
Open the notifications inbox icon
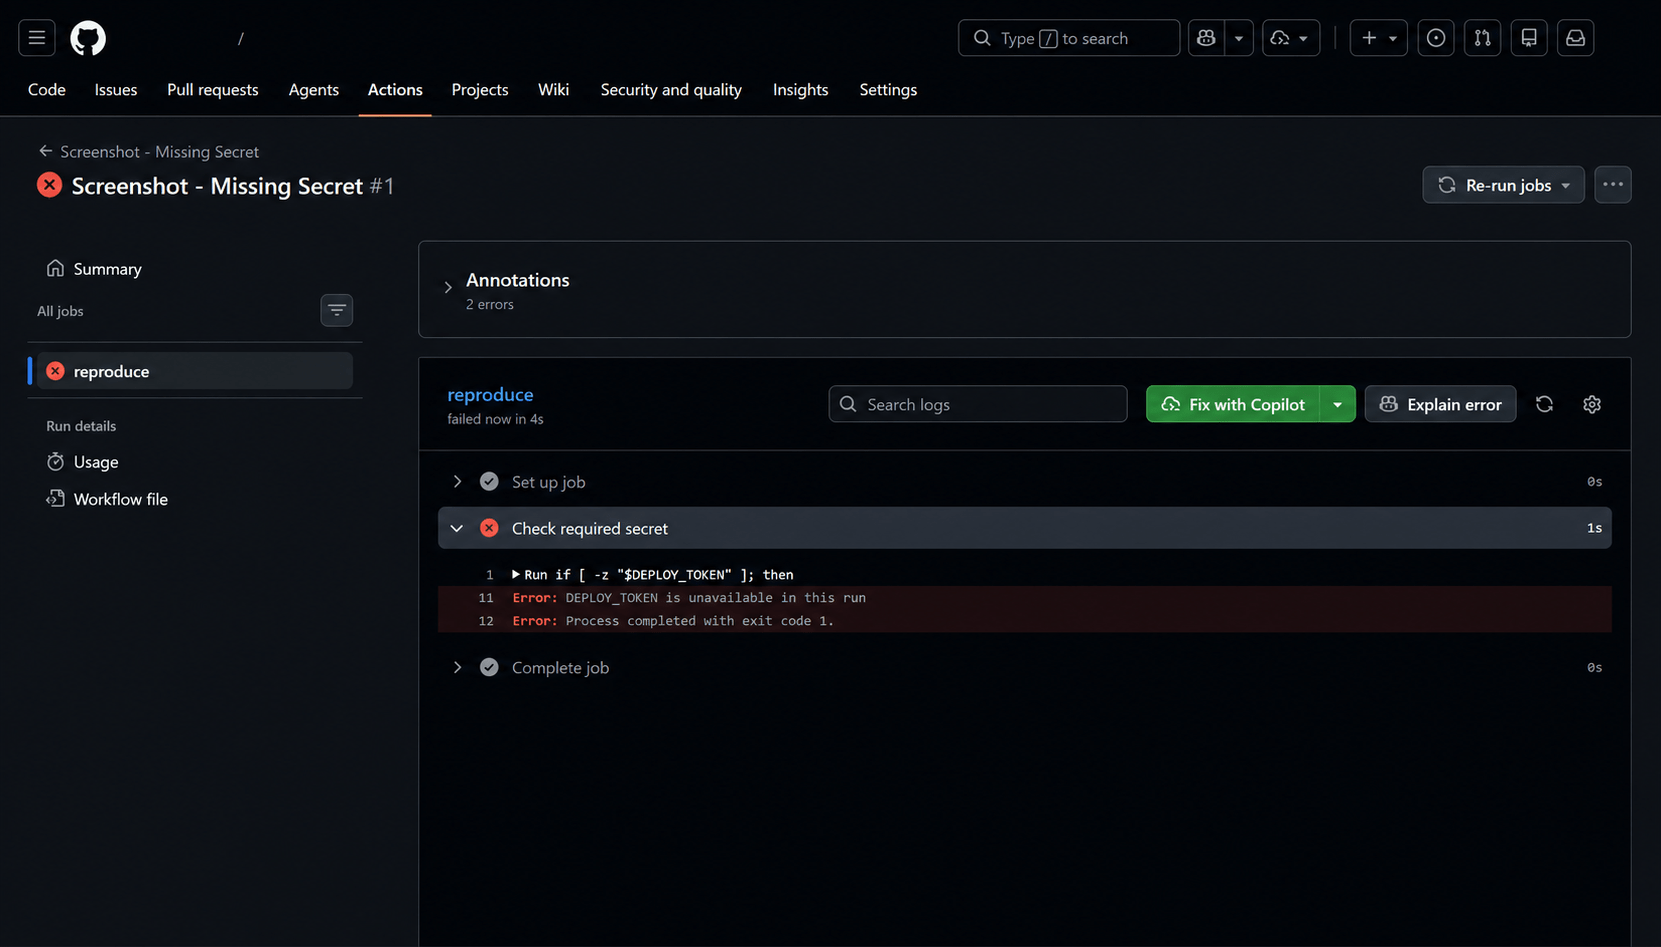1576,38
